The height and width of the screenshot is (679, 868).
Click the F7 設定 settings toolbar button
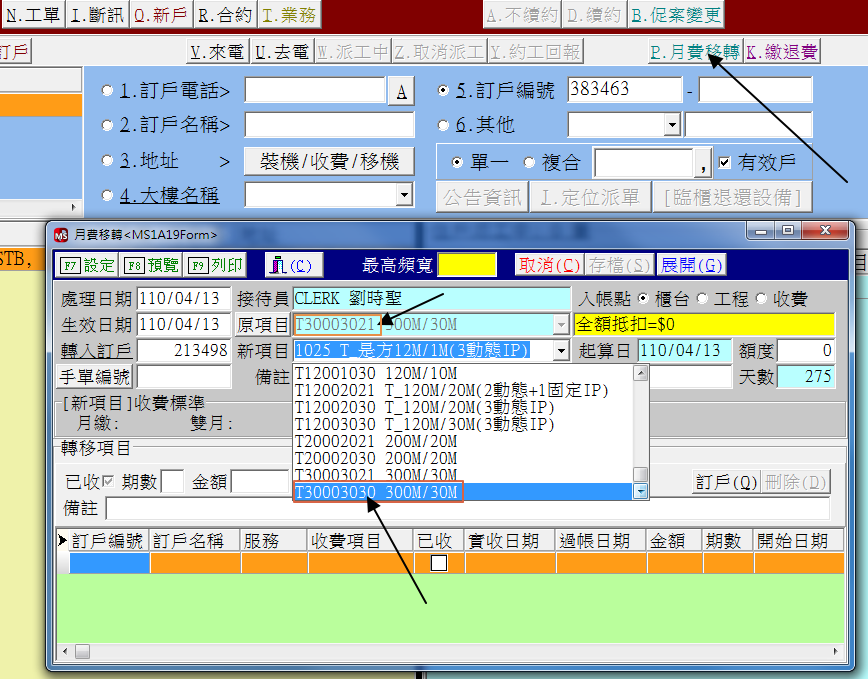click(x=89, y=265)
